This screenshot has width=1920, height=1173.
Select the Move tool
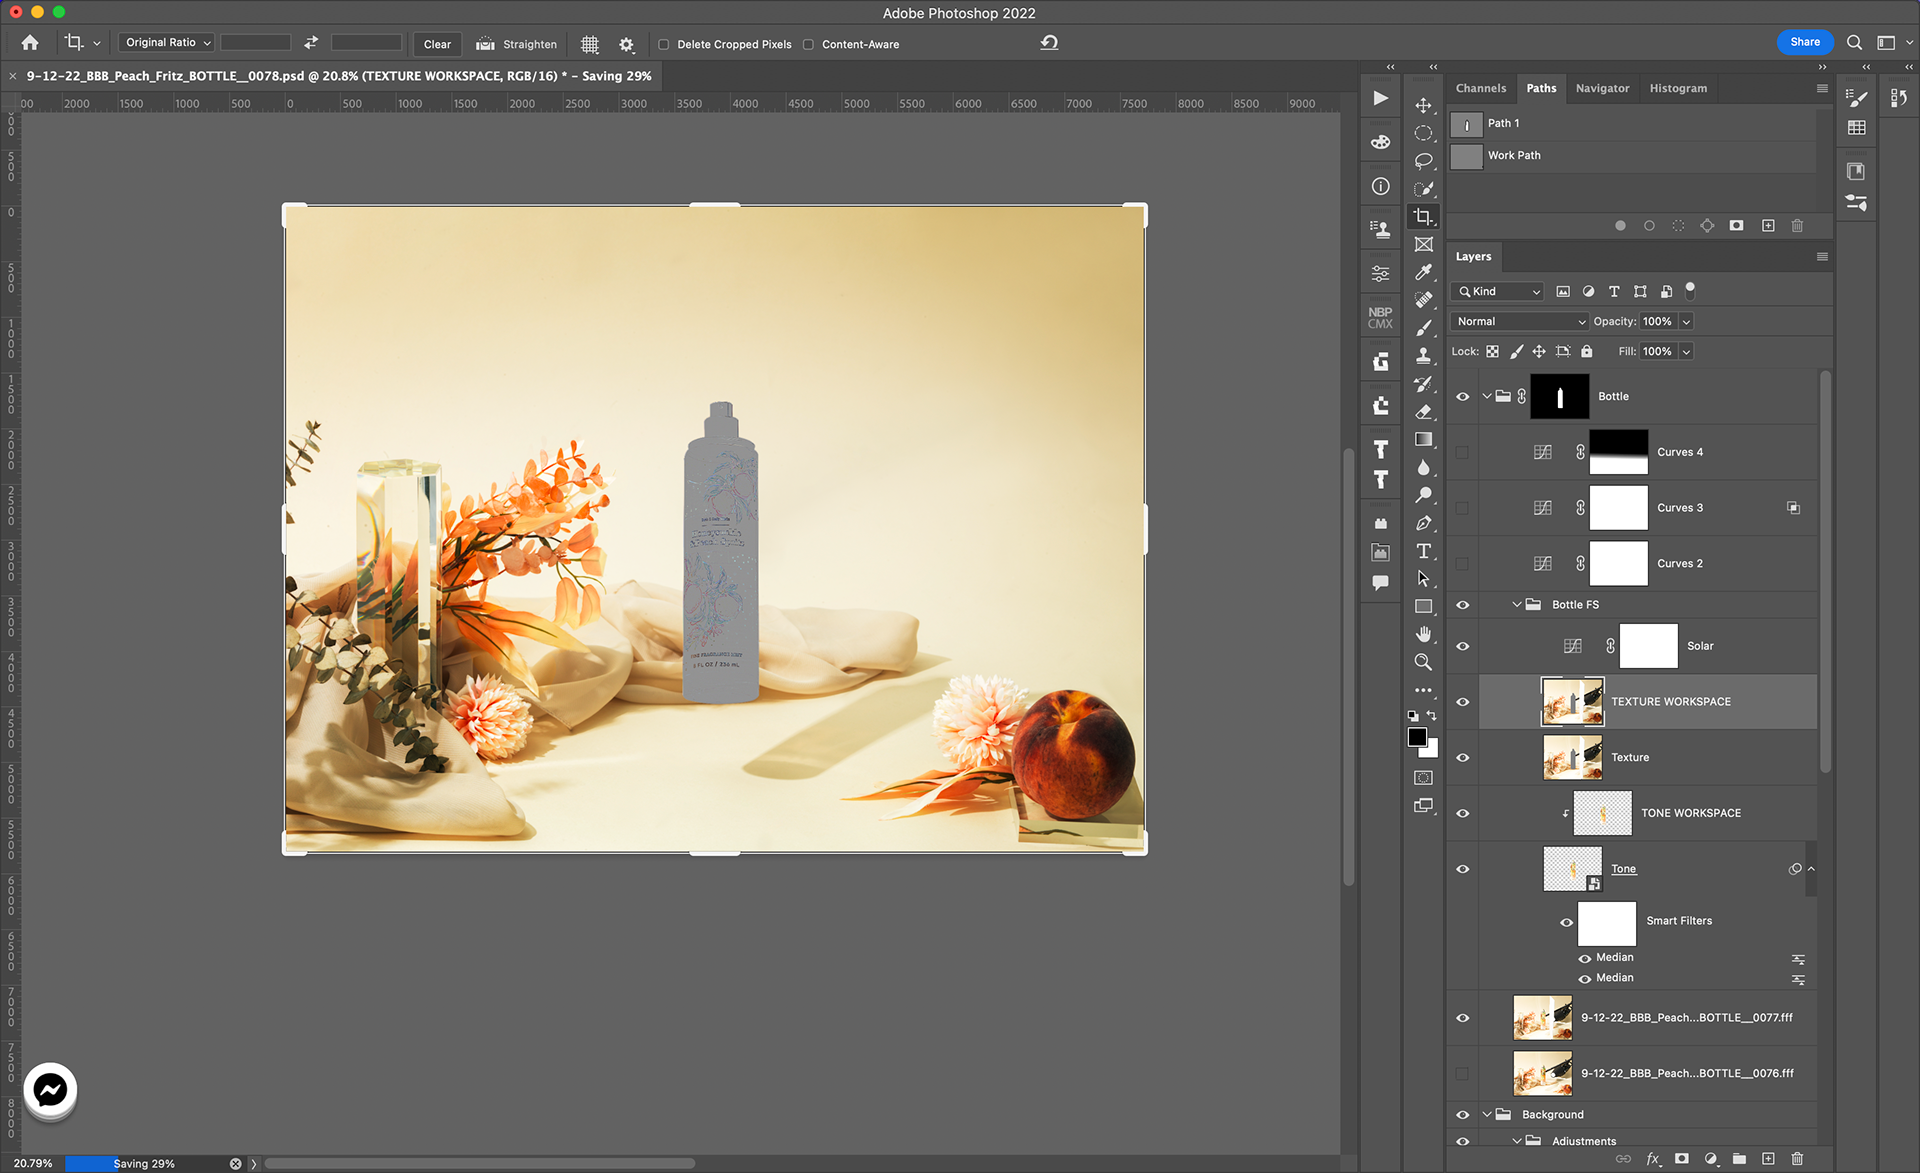pyautogui.click(x=1423, y=105)
